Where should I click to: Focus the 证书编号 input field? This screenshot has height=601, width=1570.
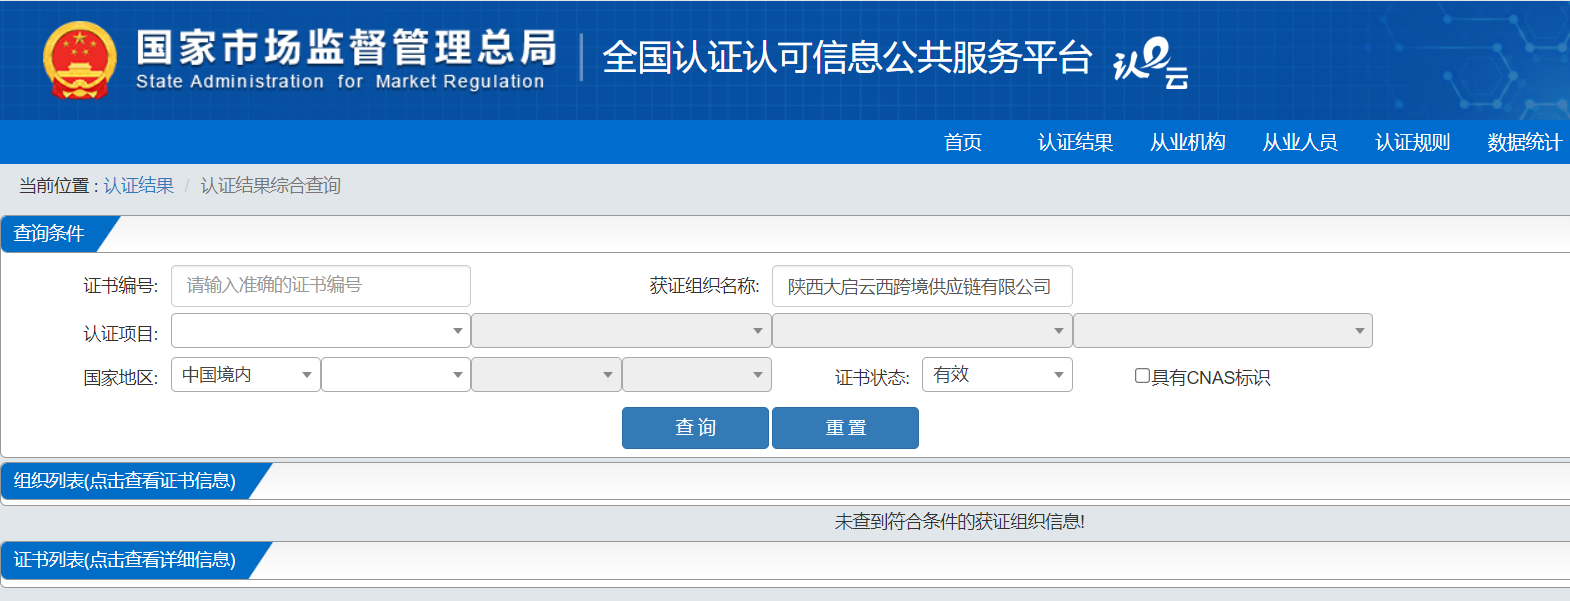click(x=321, y=286)
